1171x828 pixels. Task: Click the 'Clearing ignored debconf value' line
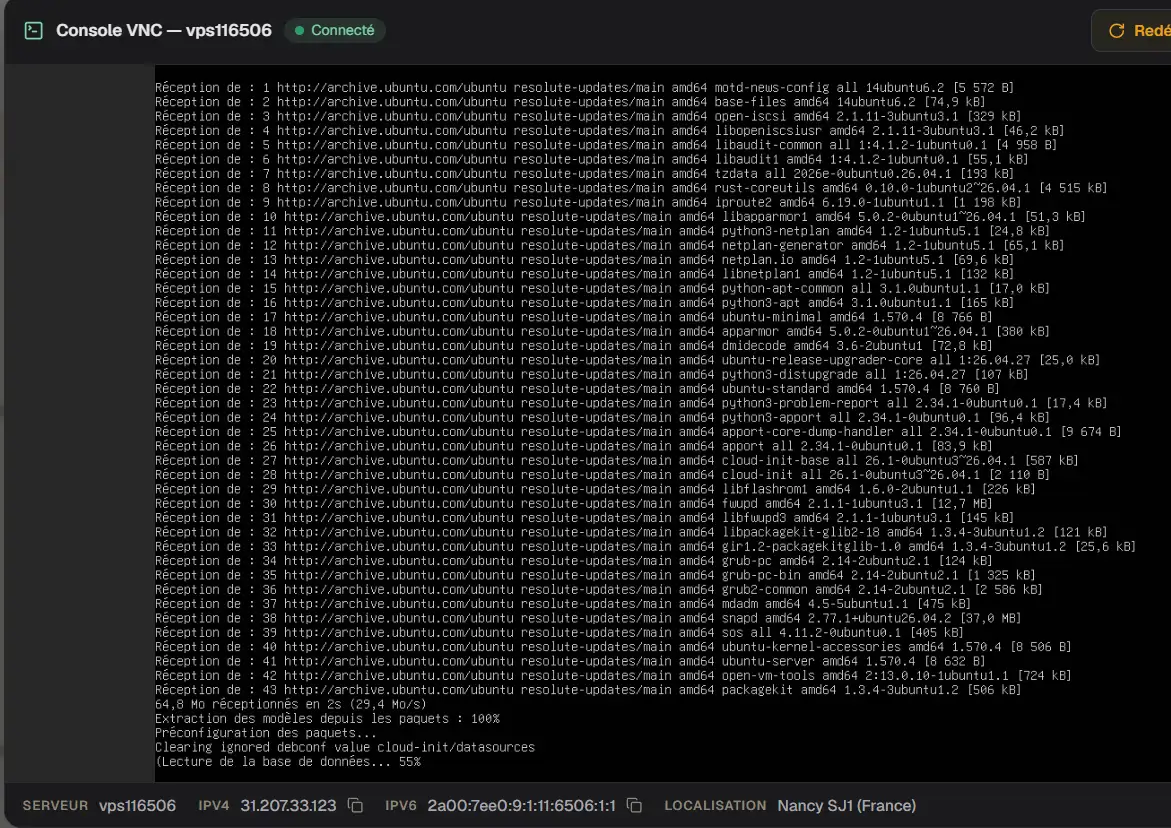click(x=345, y=747)
